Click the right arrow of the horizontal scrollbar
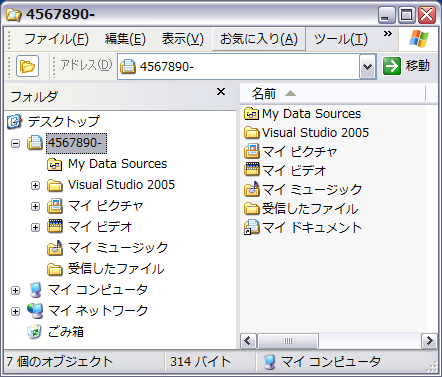Screen dimensions: 442x377 point(429,341)
